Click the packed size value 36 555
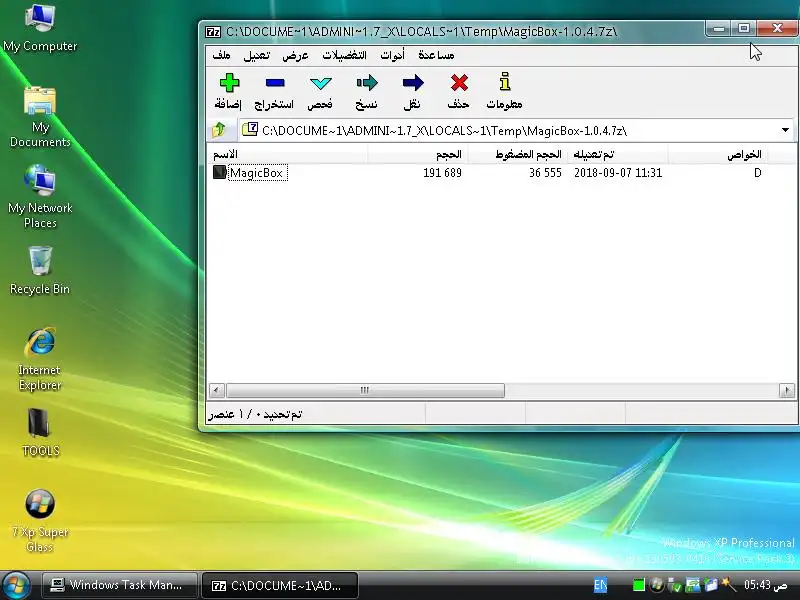The width and height of the screenshot is (800, 600). pyautogui.click(x=545, y=172)
